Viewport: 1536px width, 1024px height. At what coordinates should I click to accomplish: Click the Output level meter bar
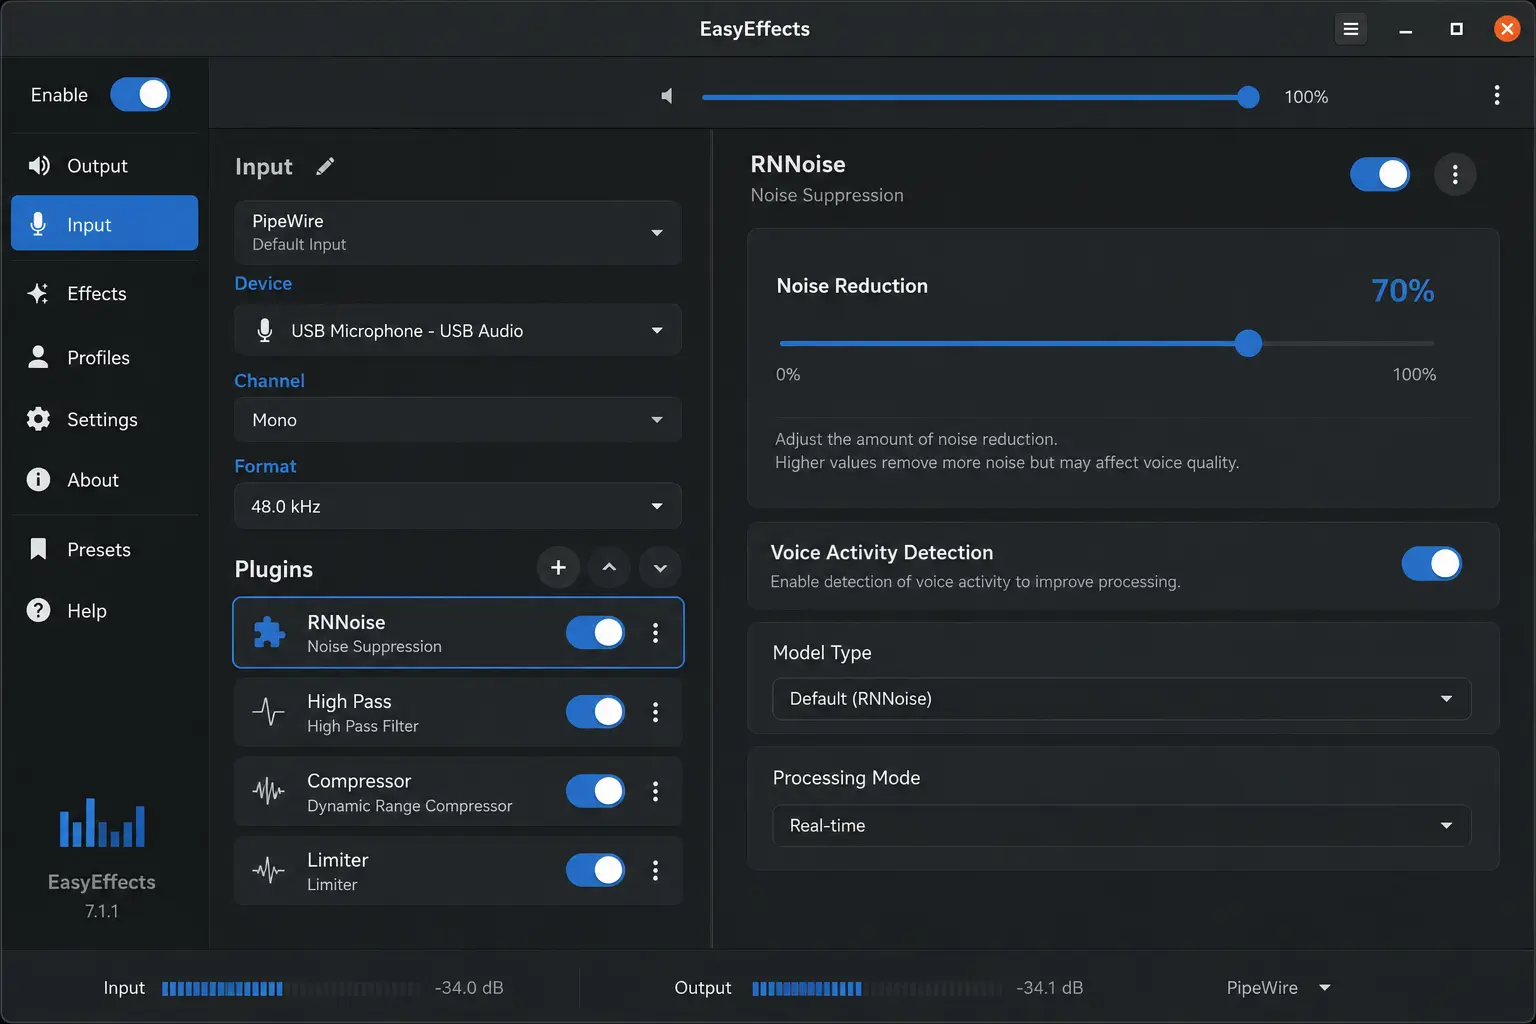pyautogui.click(x=877, y=988)
